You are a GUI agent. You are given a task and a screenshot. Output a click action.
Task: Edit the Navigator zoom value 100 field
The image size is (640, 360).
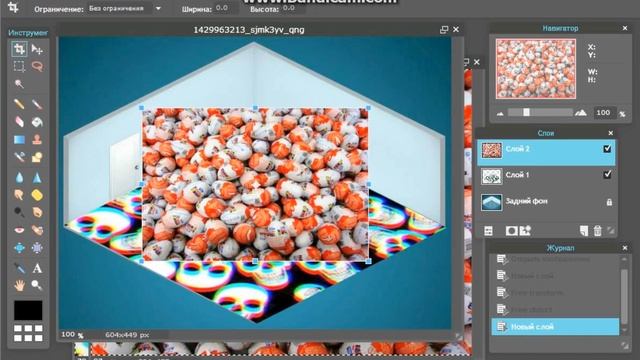(x=603, y=113)
